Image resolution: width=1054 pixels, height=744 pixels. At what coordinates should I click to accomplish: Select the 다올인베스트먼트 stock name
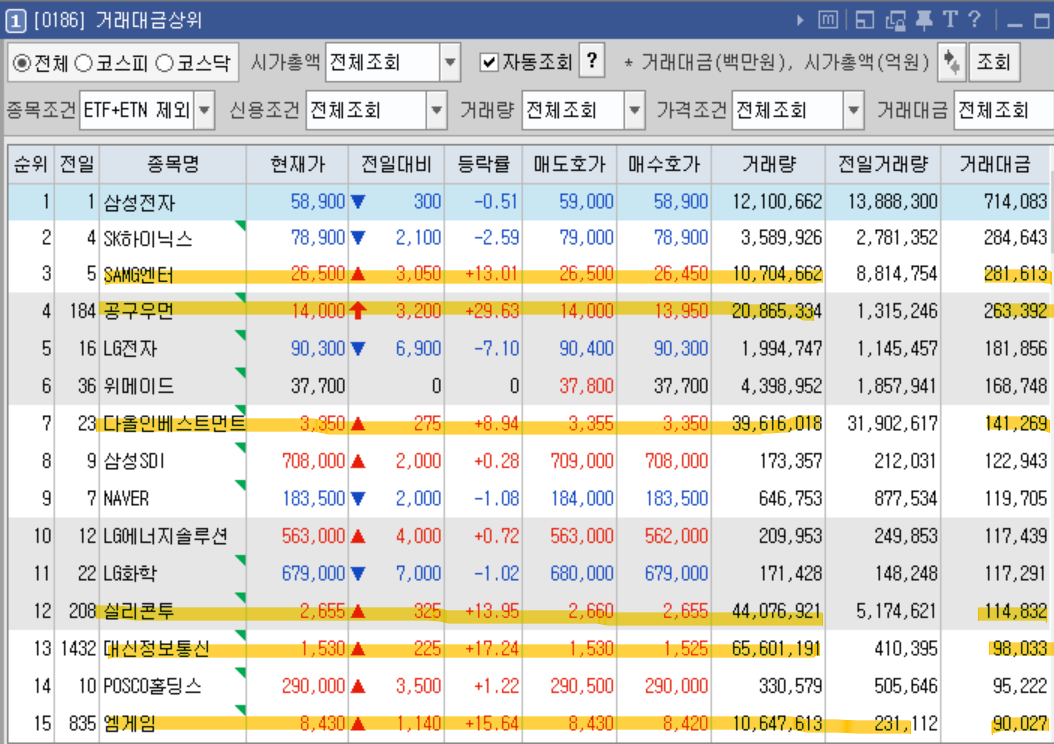point(174,424)
